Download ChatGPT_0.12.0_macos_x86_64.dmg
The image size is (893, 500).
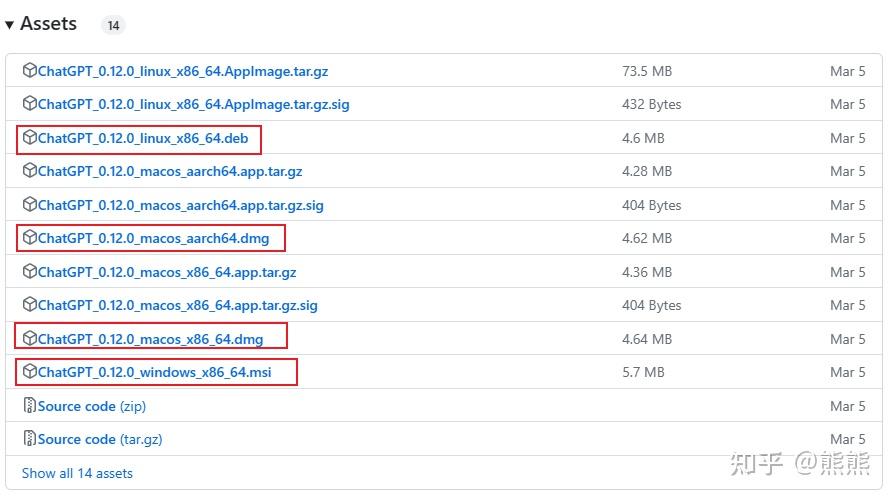pos(150,339)
